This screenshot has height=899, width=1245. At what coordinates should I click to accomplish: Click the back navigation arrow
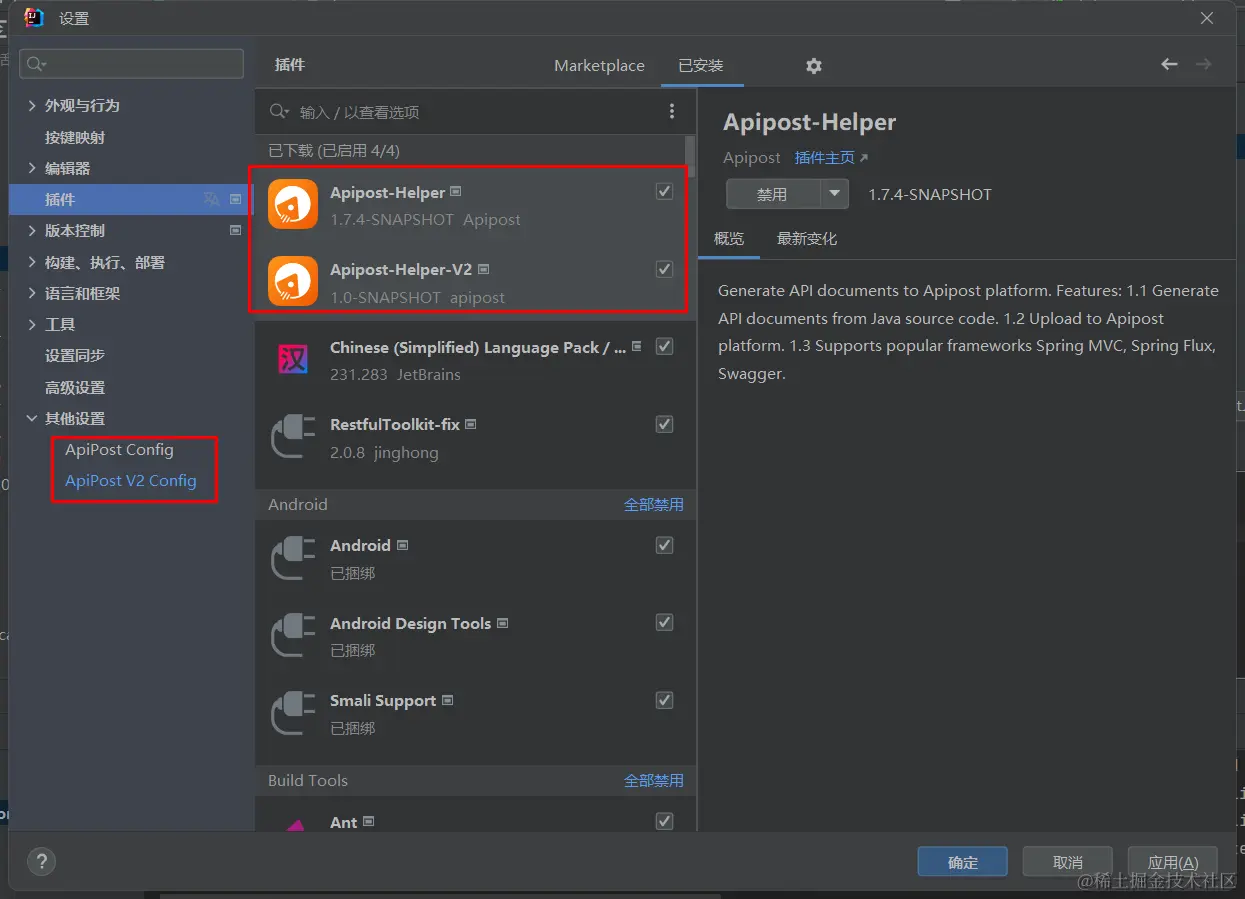(1169, 64)
